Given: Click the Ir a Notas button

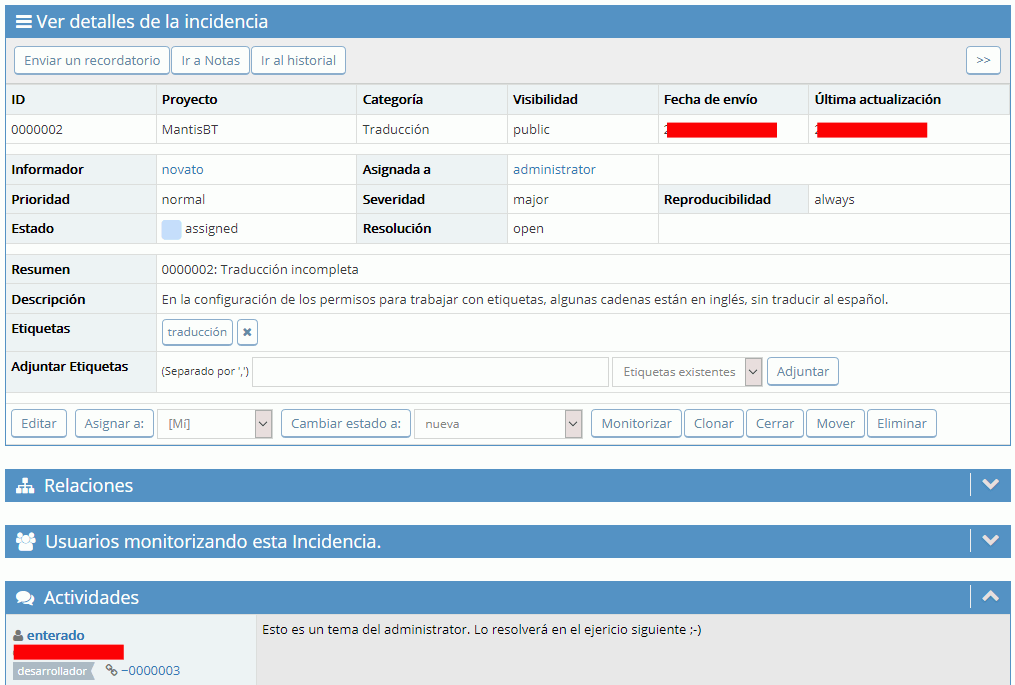Looking at the screenshot, I should [x=210, y=61].
